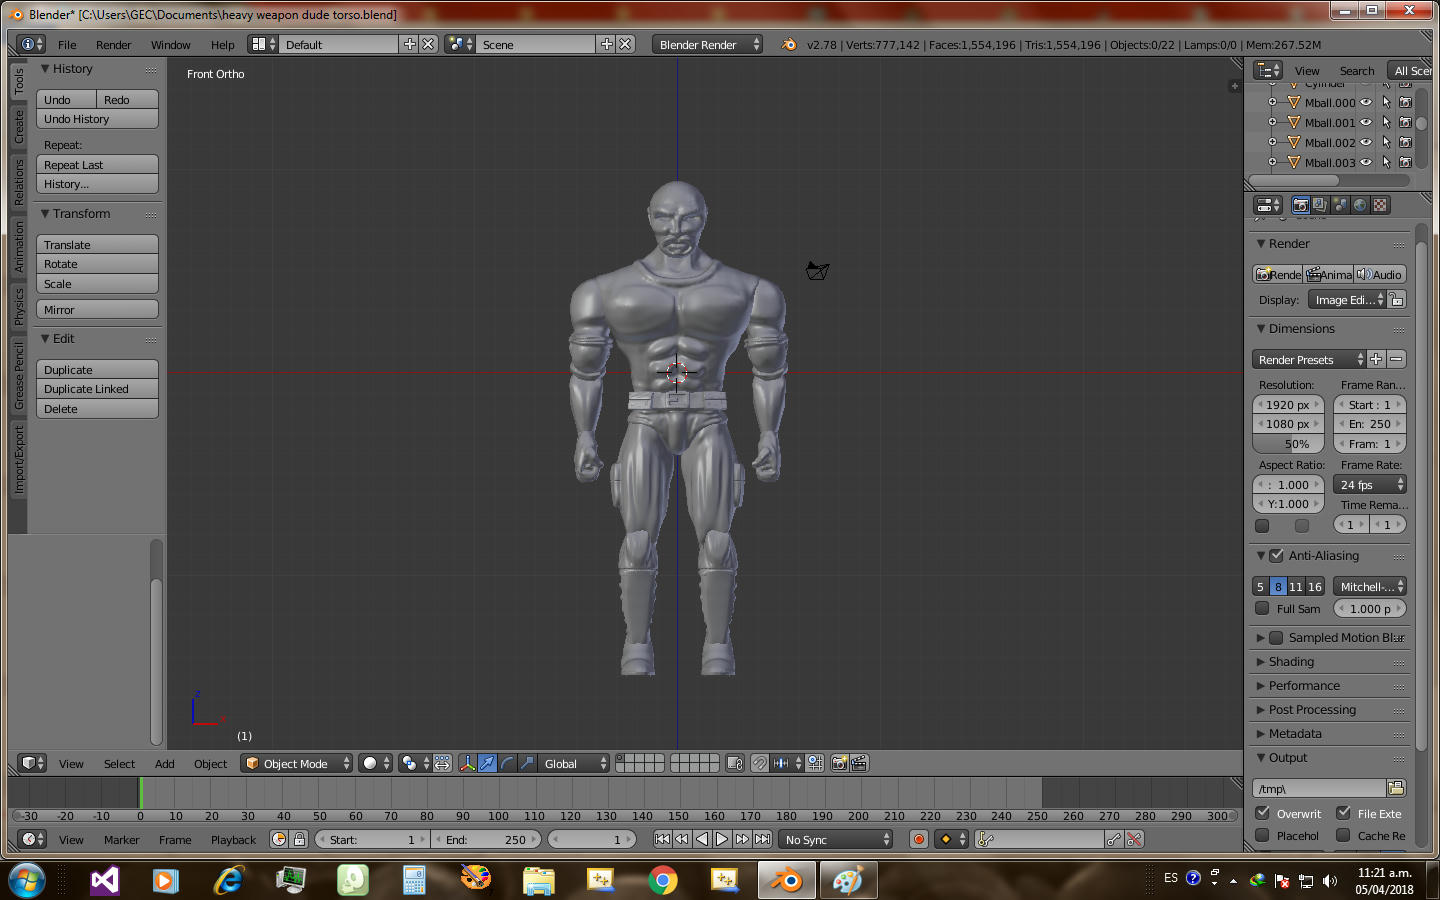1440x900 pixels.
Task: Enable Sampled Motion Blur checkbox
Action: [x=1276, y=637]
